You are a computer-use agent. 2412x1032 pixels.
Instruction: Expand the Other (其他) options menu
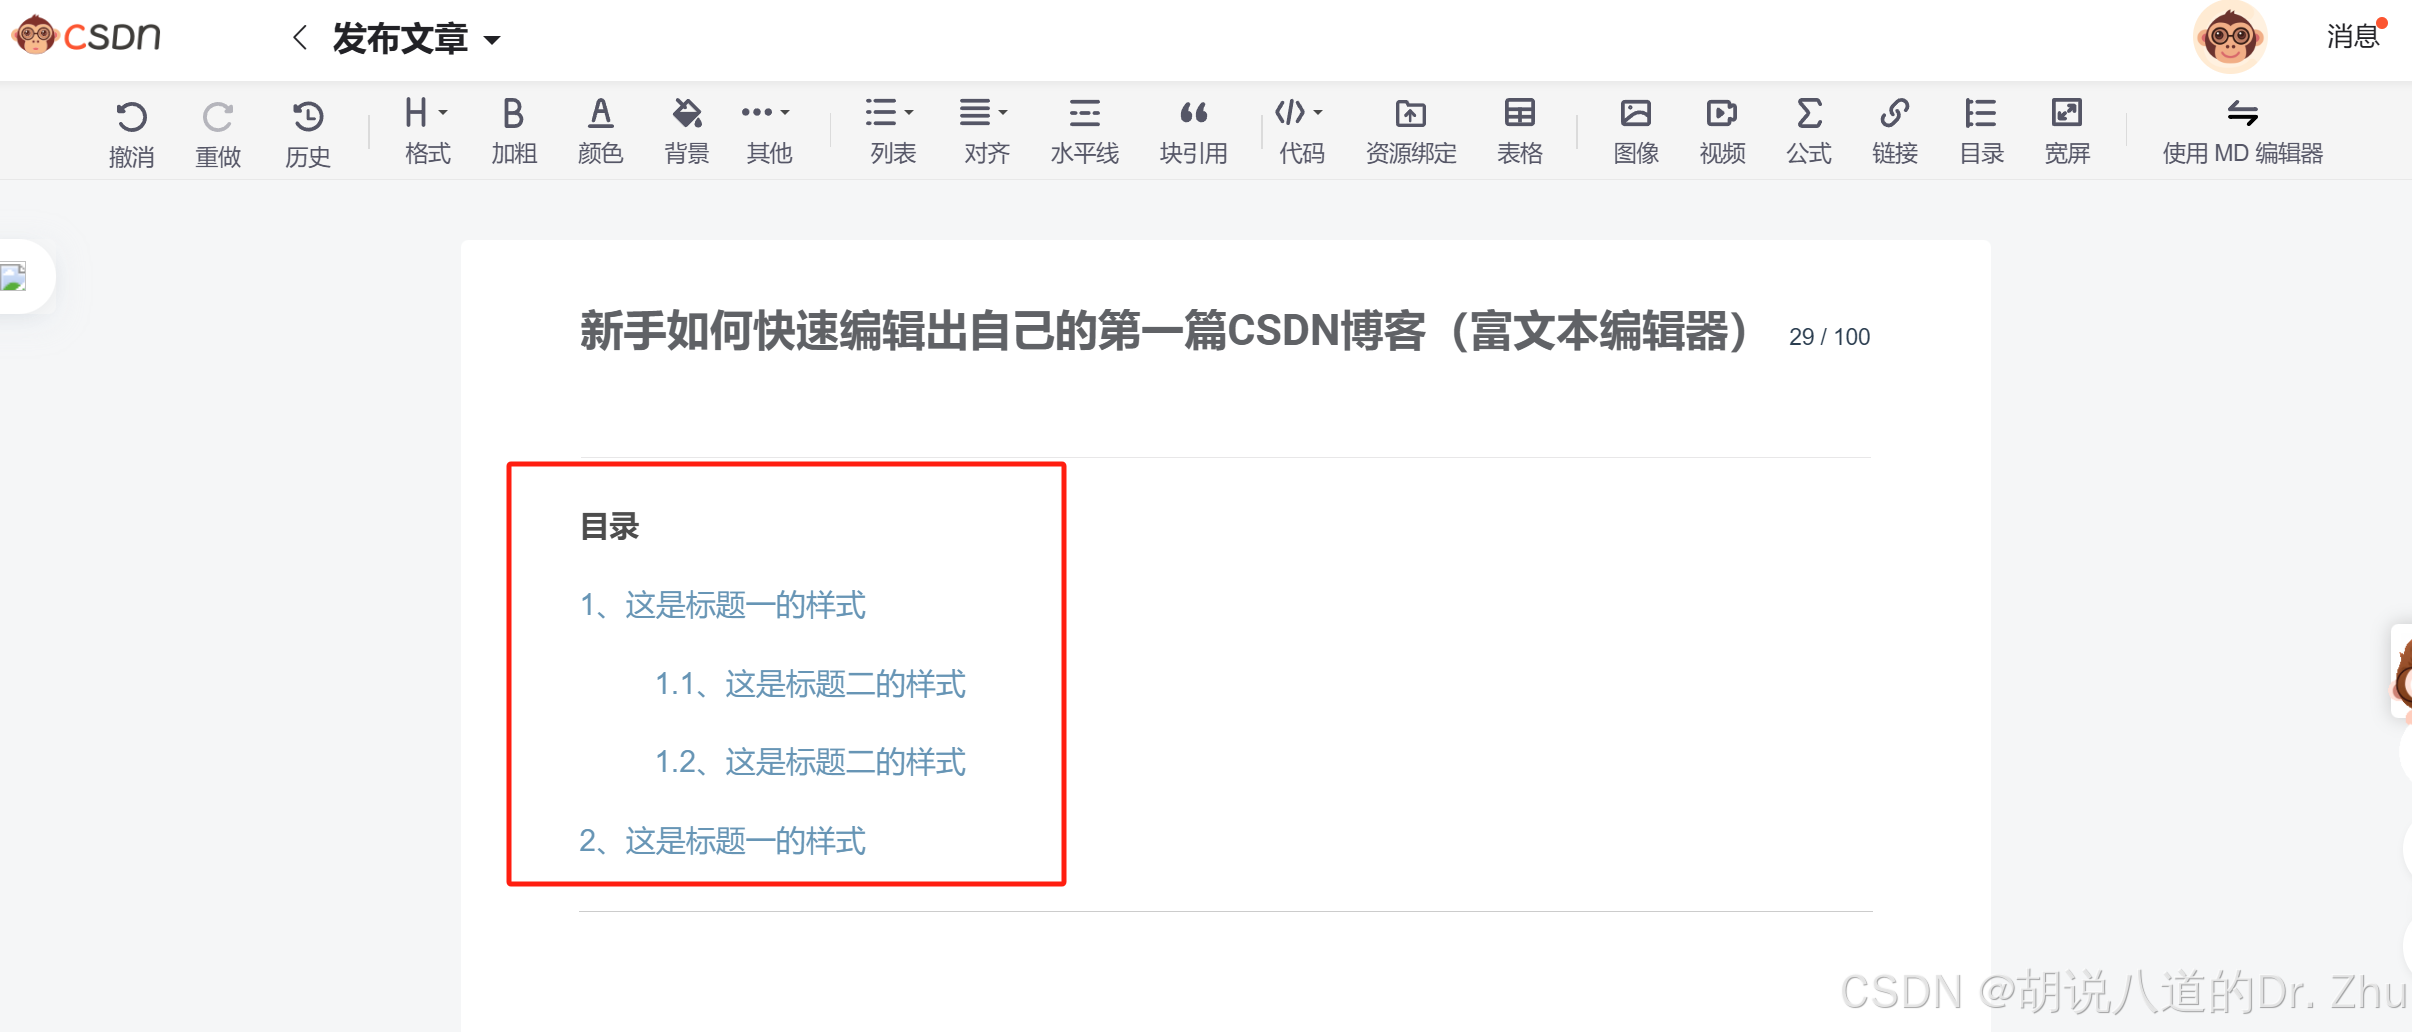click(x=768, y=131)
